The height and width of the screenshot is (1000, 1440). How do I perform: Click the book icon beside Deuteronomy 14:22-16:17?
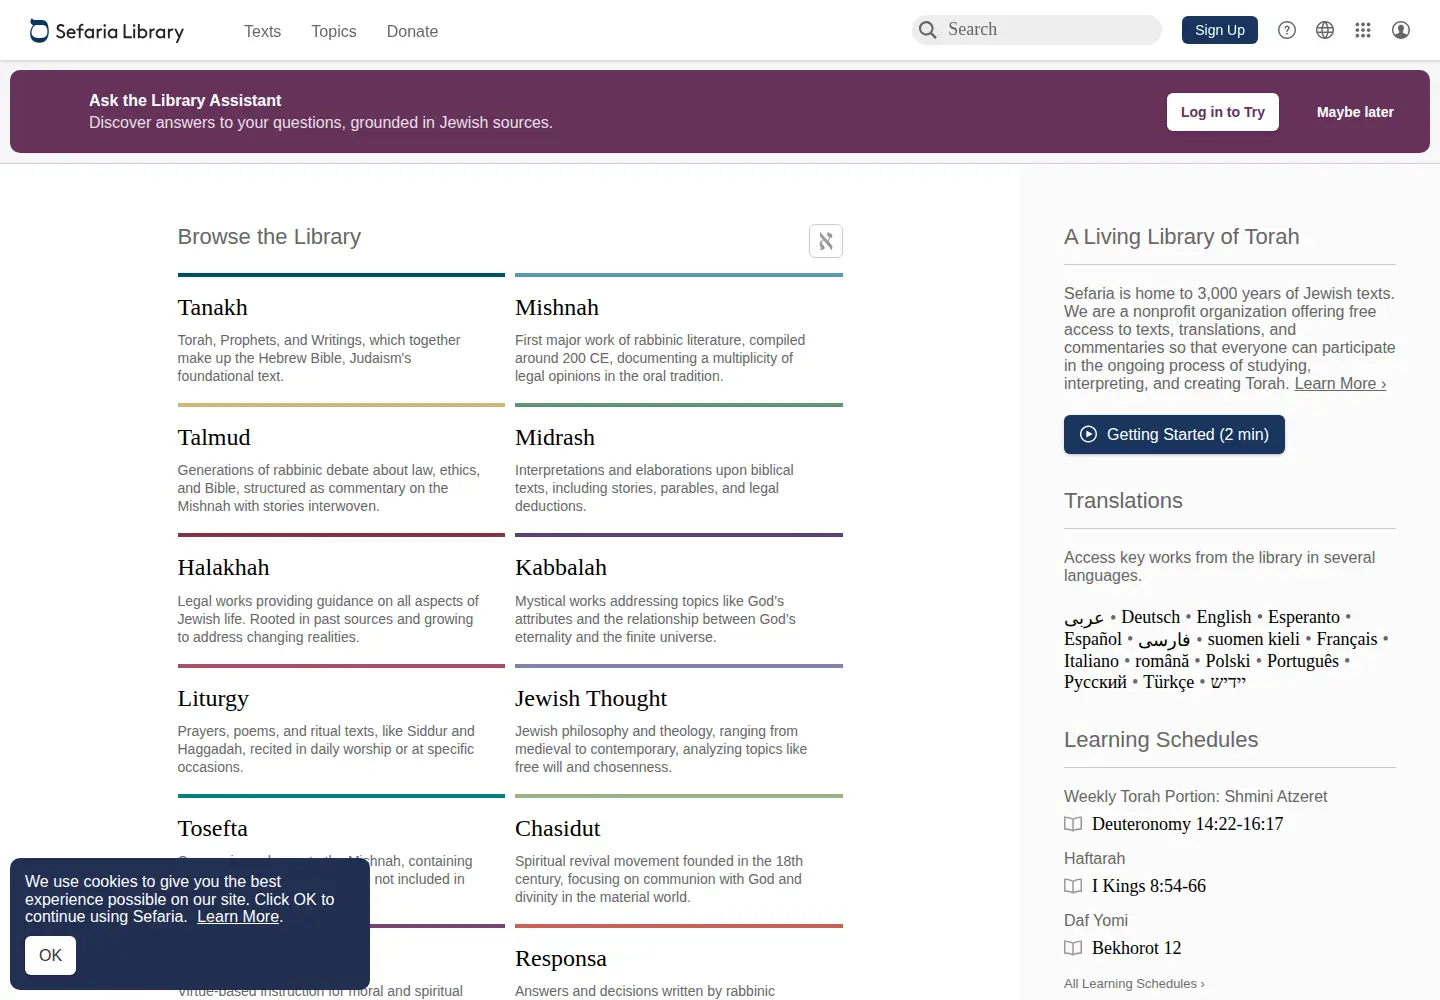1073,824
